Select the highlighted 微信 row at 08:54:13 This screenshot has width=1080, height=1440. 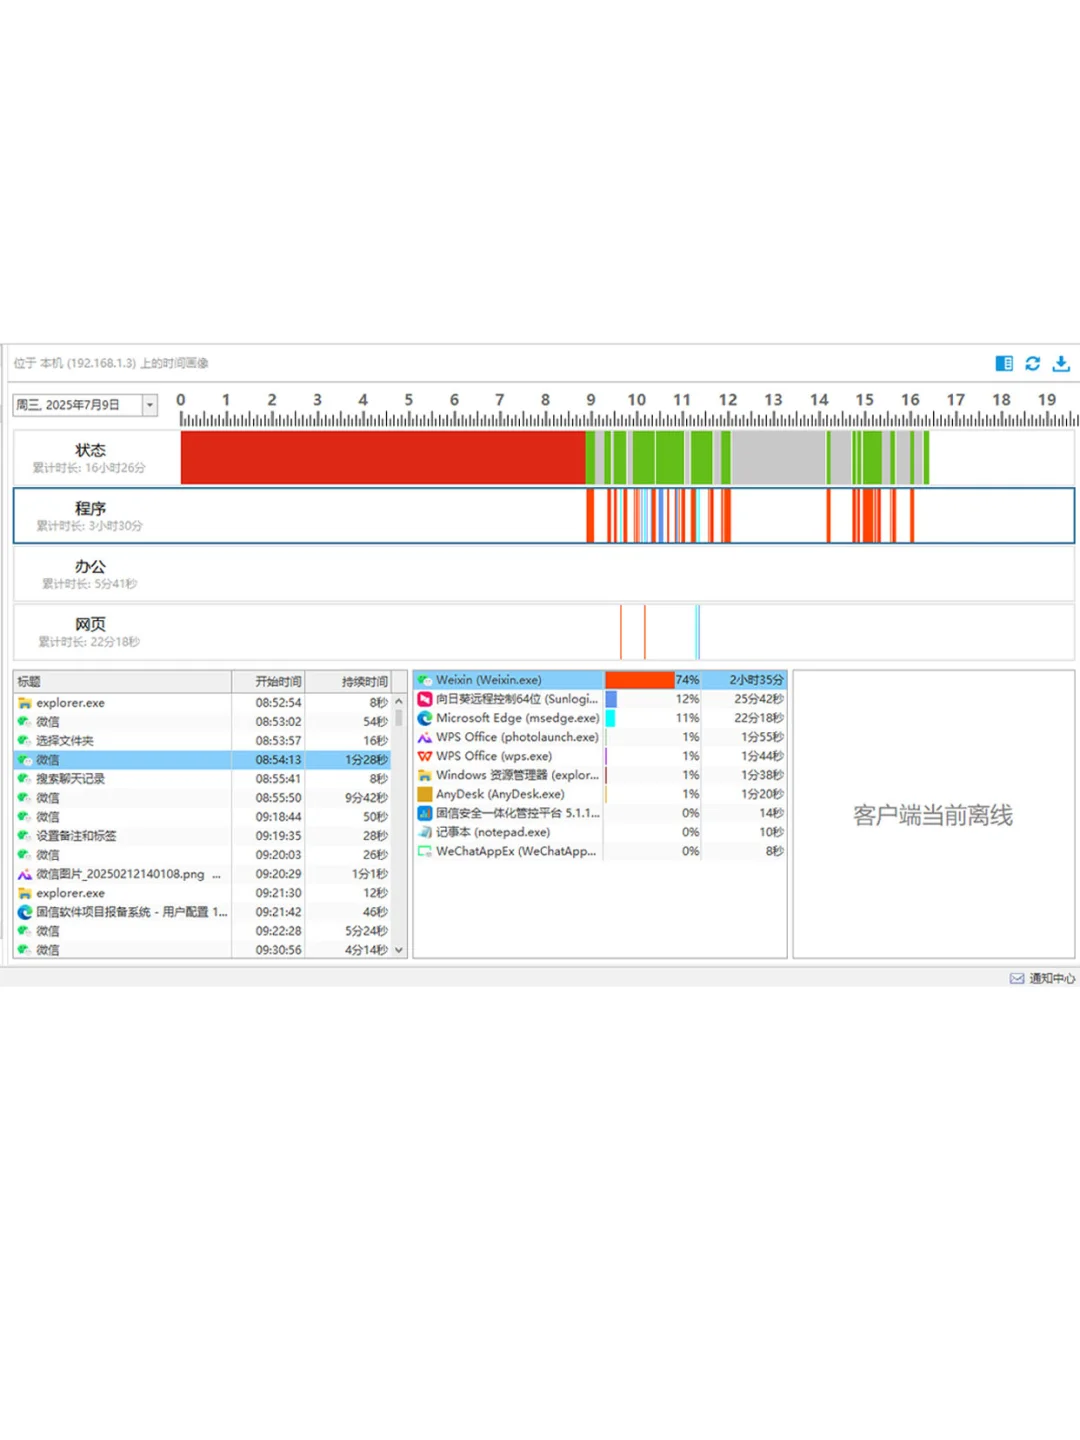coord(202,760)
